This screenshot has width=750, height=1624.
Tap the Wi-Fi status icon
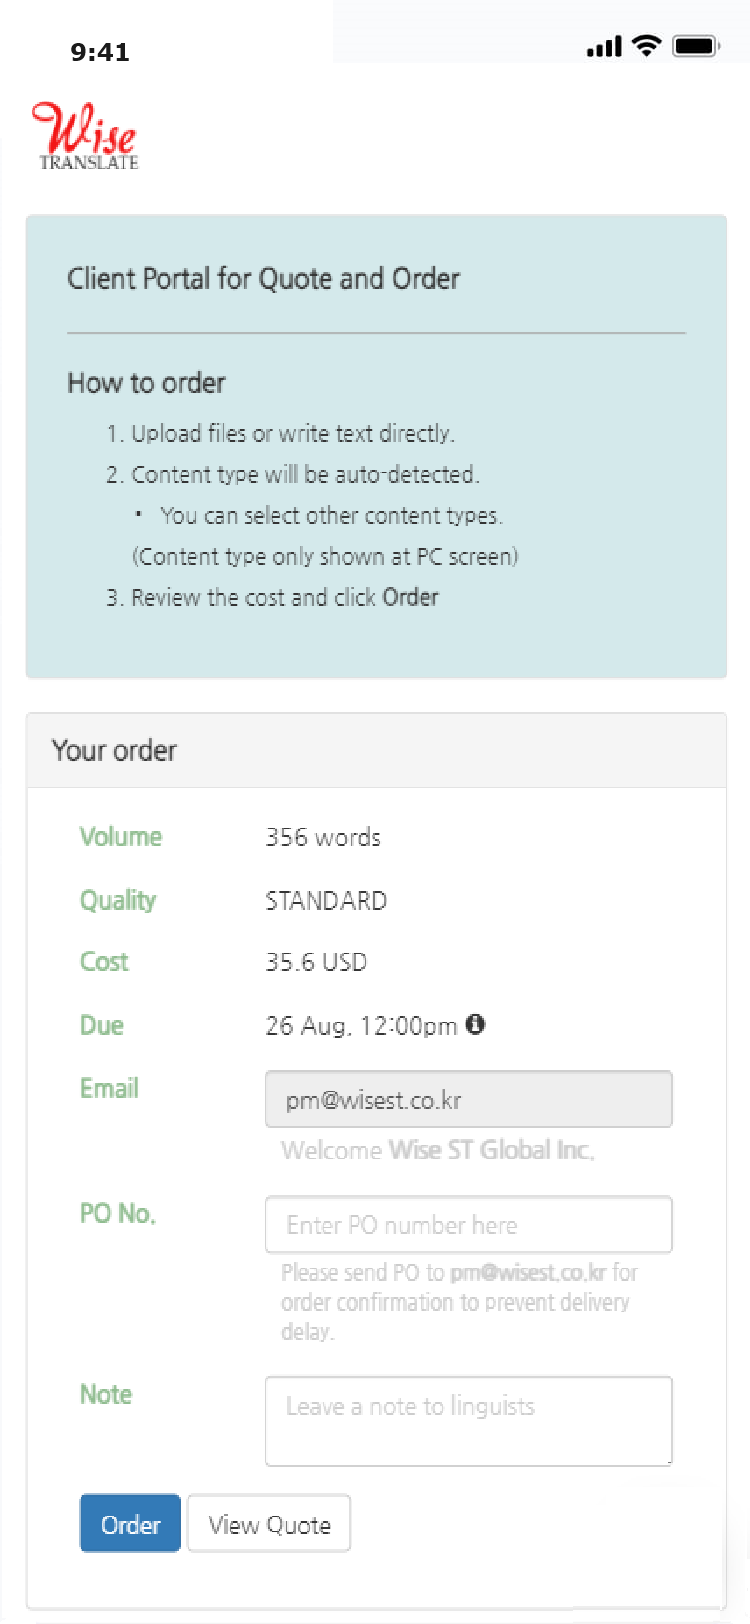[647, 46]
